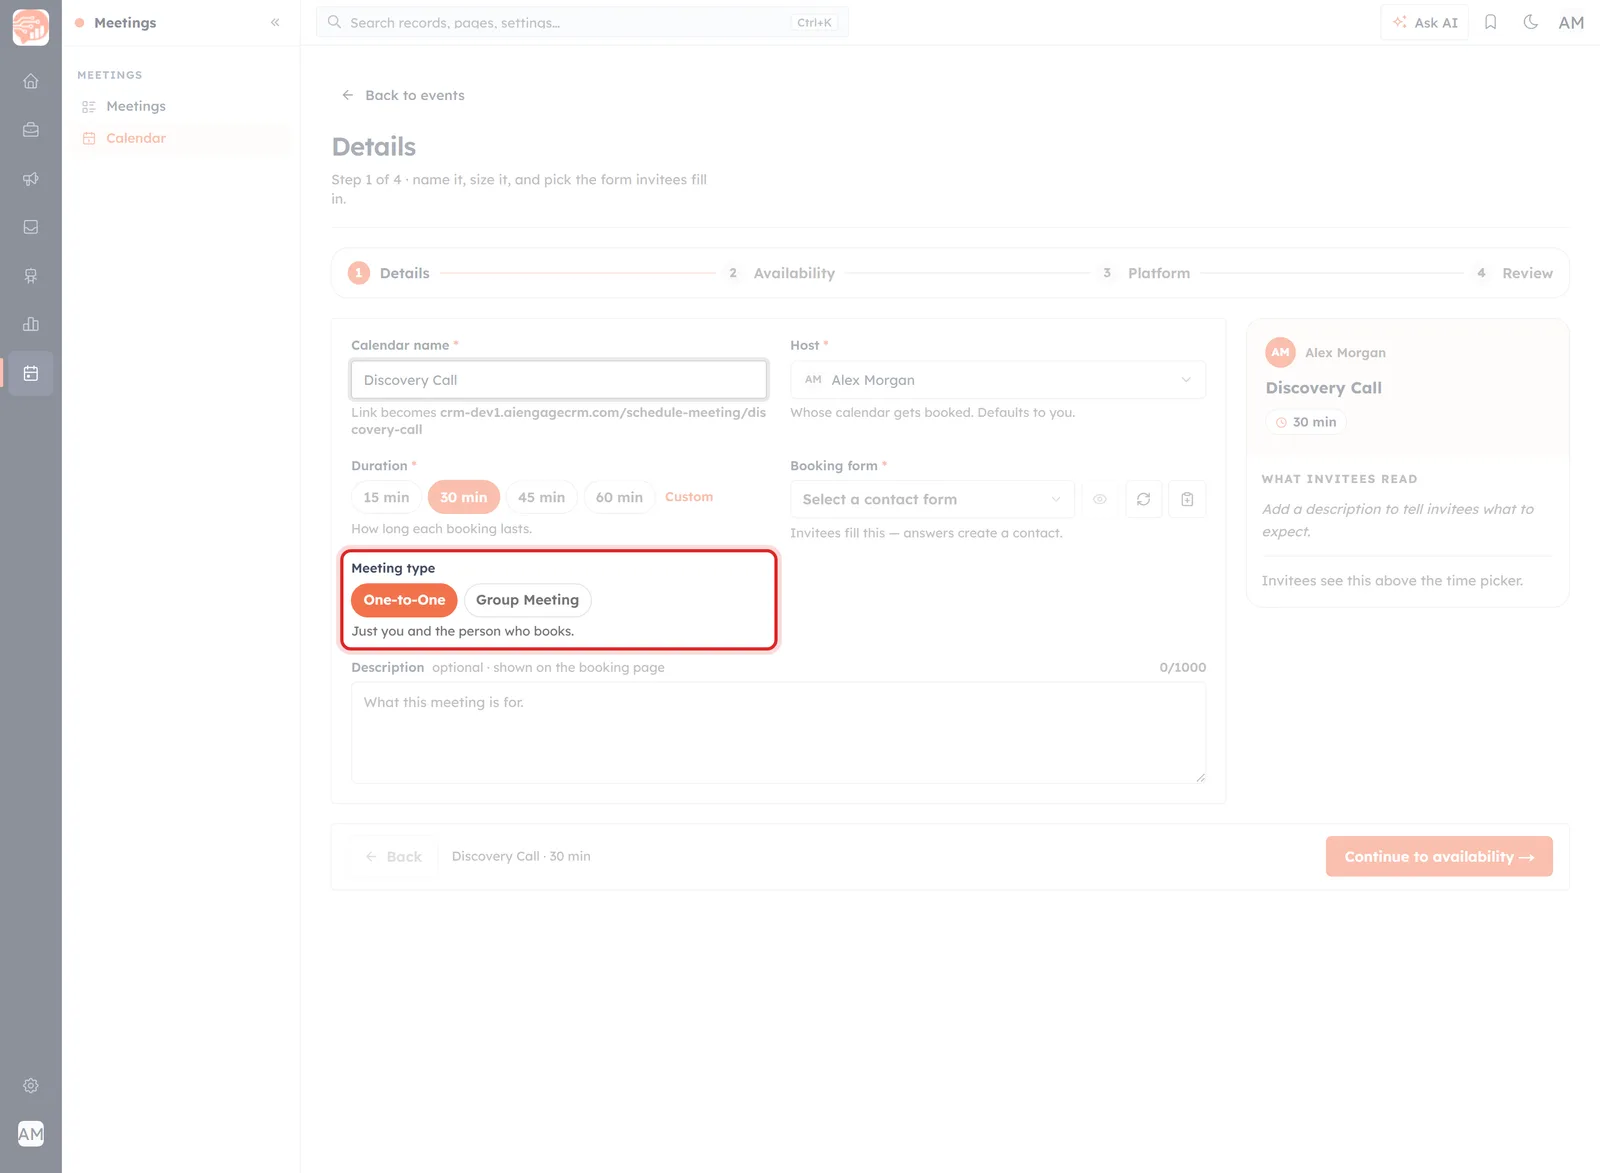
Task: Open the megaphone campaigns icon
Action: pos(31,179)
